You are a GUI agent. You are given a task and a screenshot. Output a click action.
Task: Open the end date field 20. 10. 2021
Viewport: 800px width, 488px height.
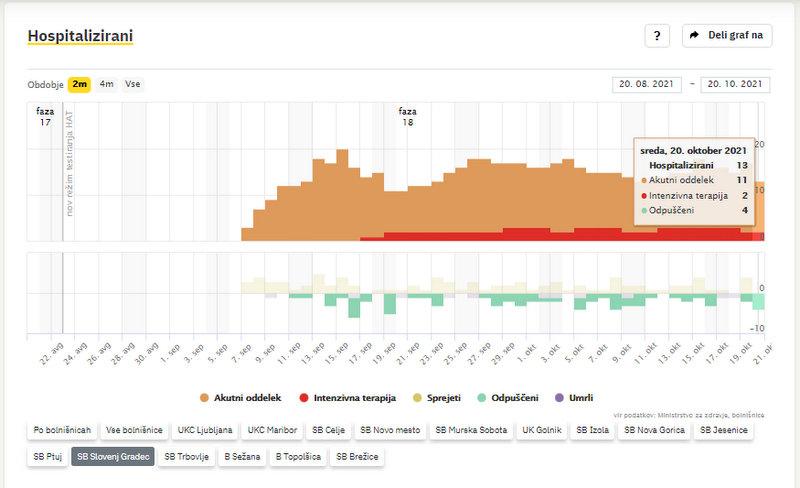click(x=735, y=84)
